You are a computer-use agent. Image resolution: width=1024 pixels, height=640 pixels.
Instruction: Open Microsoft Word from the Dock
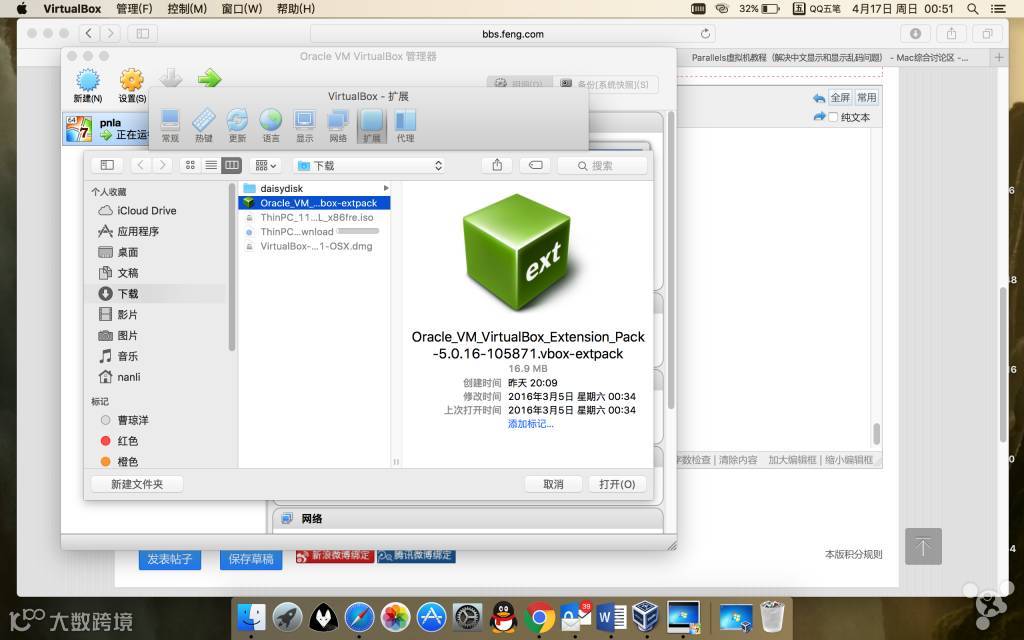(x=611, y=617)
